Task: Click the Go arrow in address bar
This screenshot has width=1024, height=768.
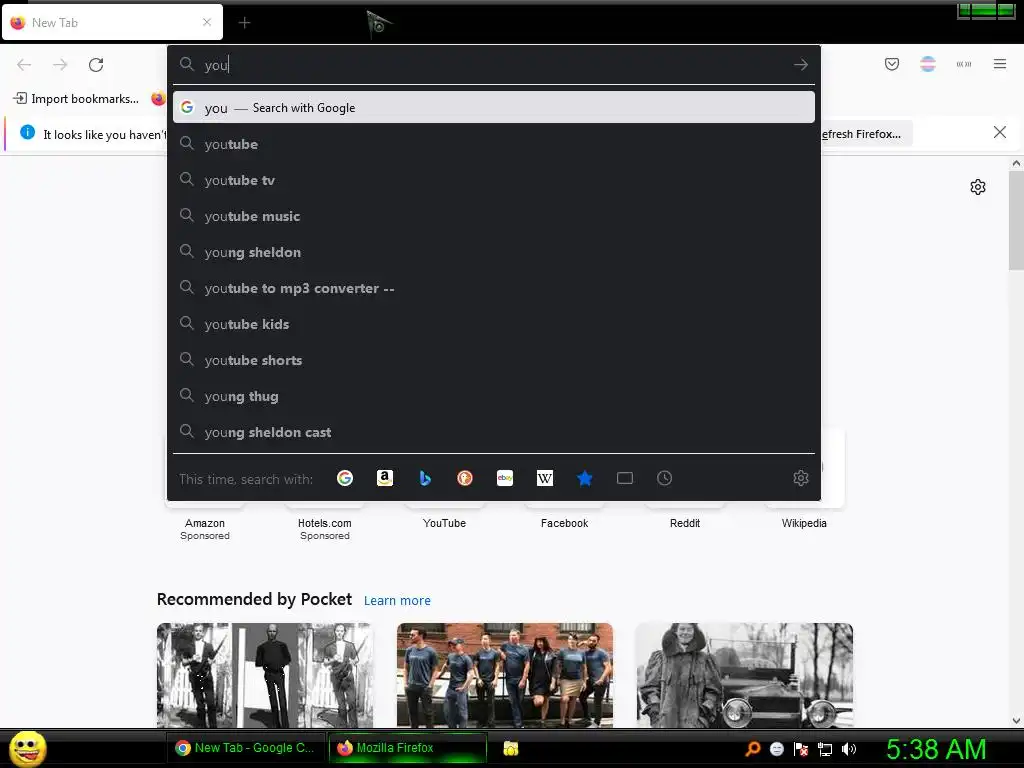Action: tap(801, 65)
